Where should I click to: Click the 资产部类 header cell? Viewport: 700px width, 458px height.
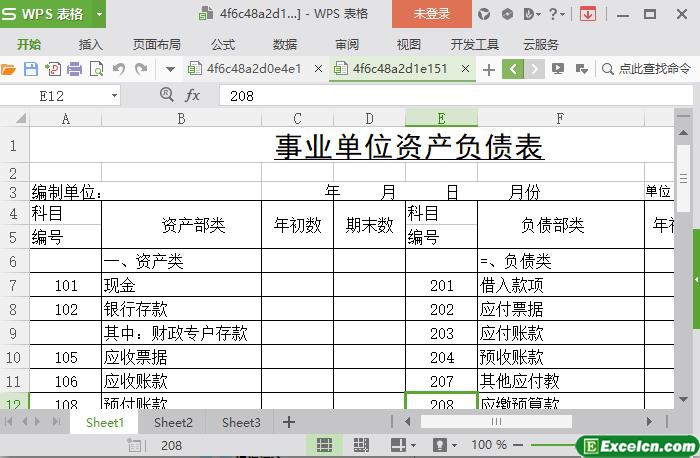pos(181,225)
